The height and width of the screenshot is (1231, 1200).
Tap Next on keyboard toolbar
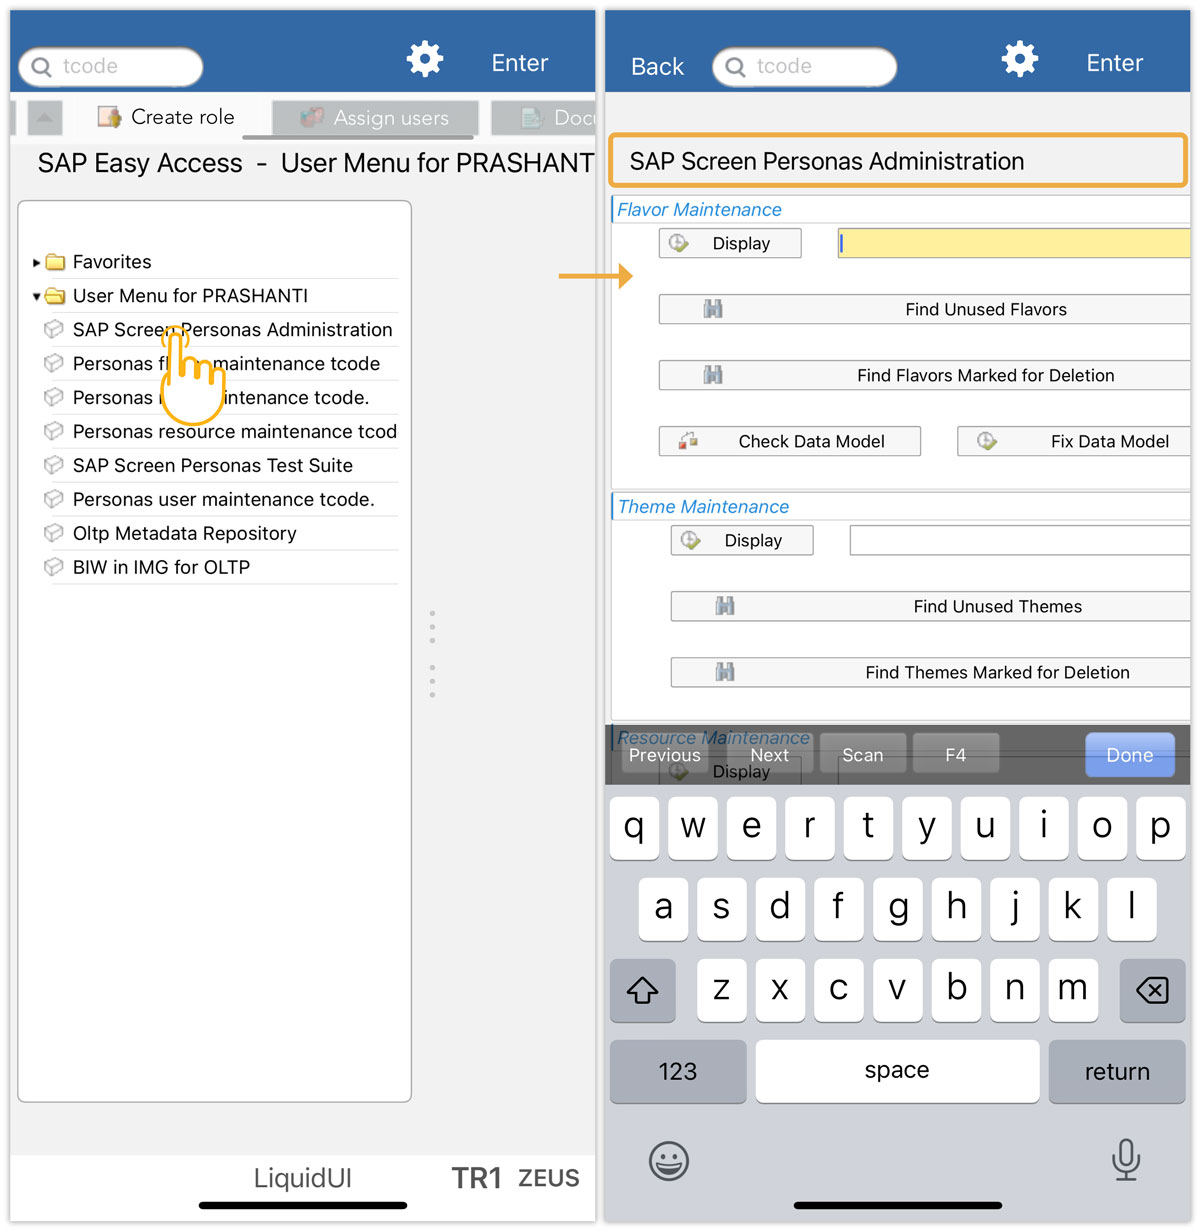coord(769,755)
